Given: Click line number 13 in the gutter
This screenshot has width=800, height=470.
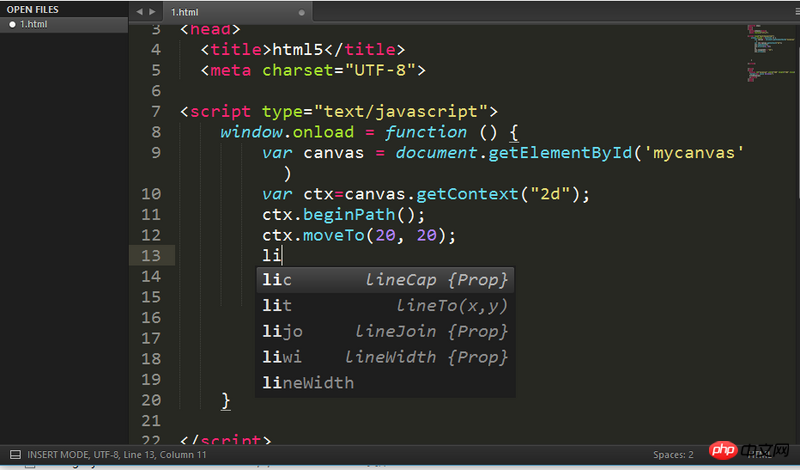Looking at the screenshot, I should pos(151,255).
